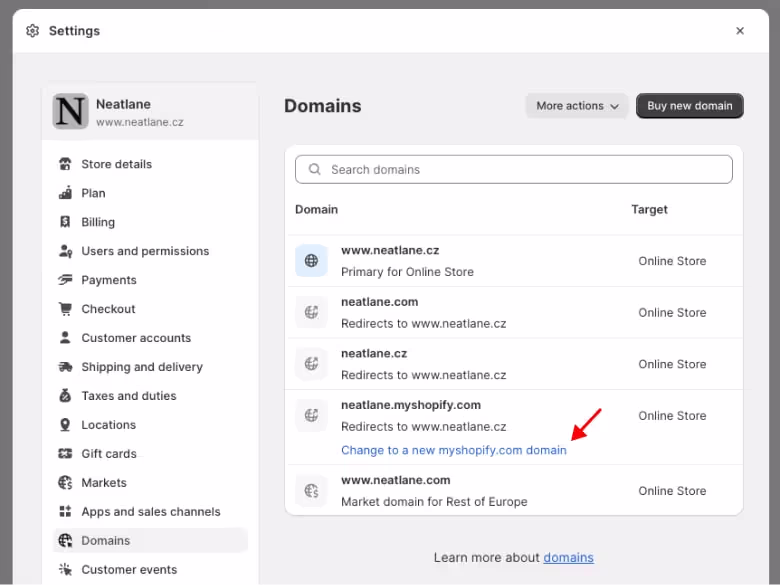The width and height of the screenshot is (780, 585).
Task: Click the search magnifier icon
Action: click(x=314, y=170)
